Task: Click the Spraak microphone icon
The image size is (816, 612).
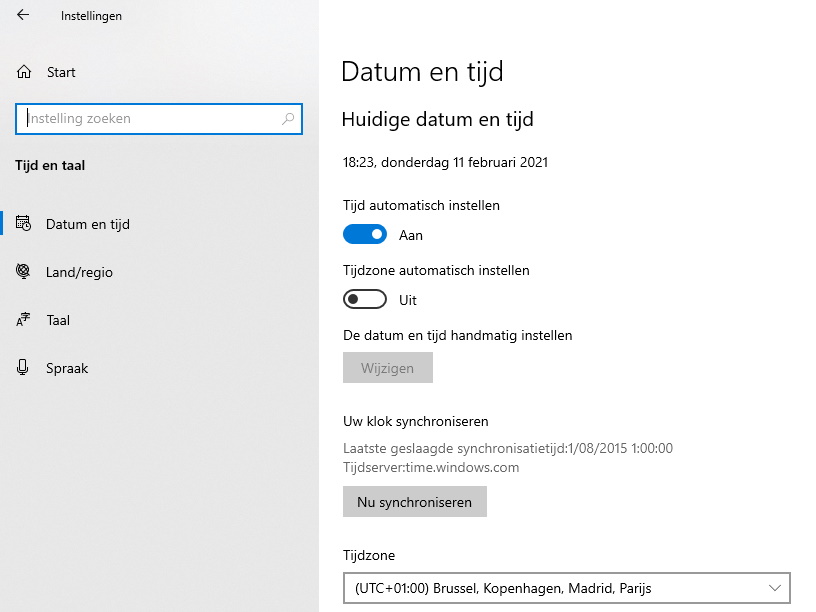Action: 22,367
